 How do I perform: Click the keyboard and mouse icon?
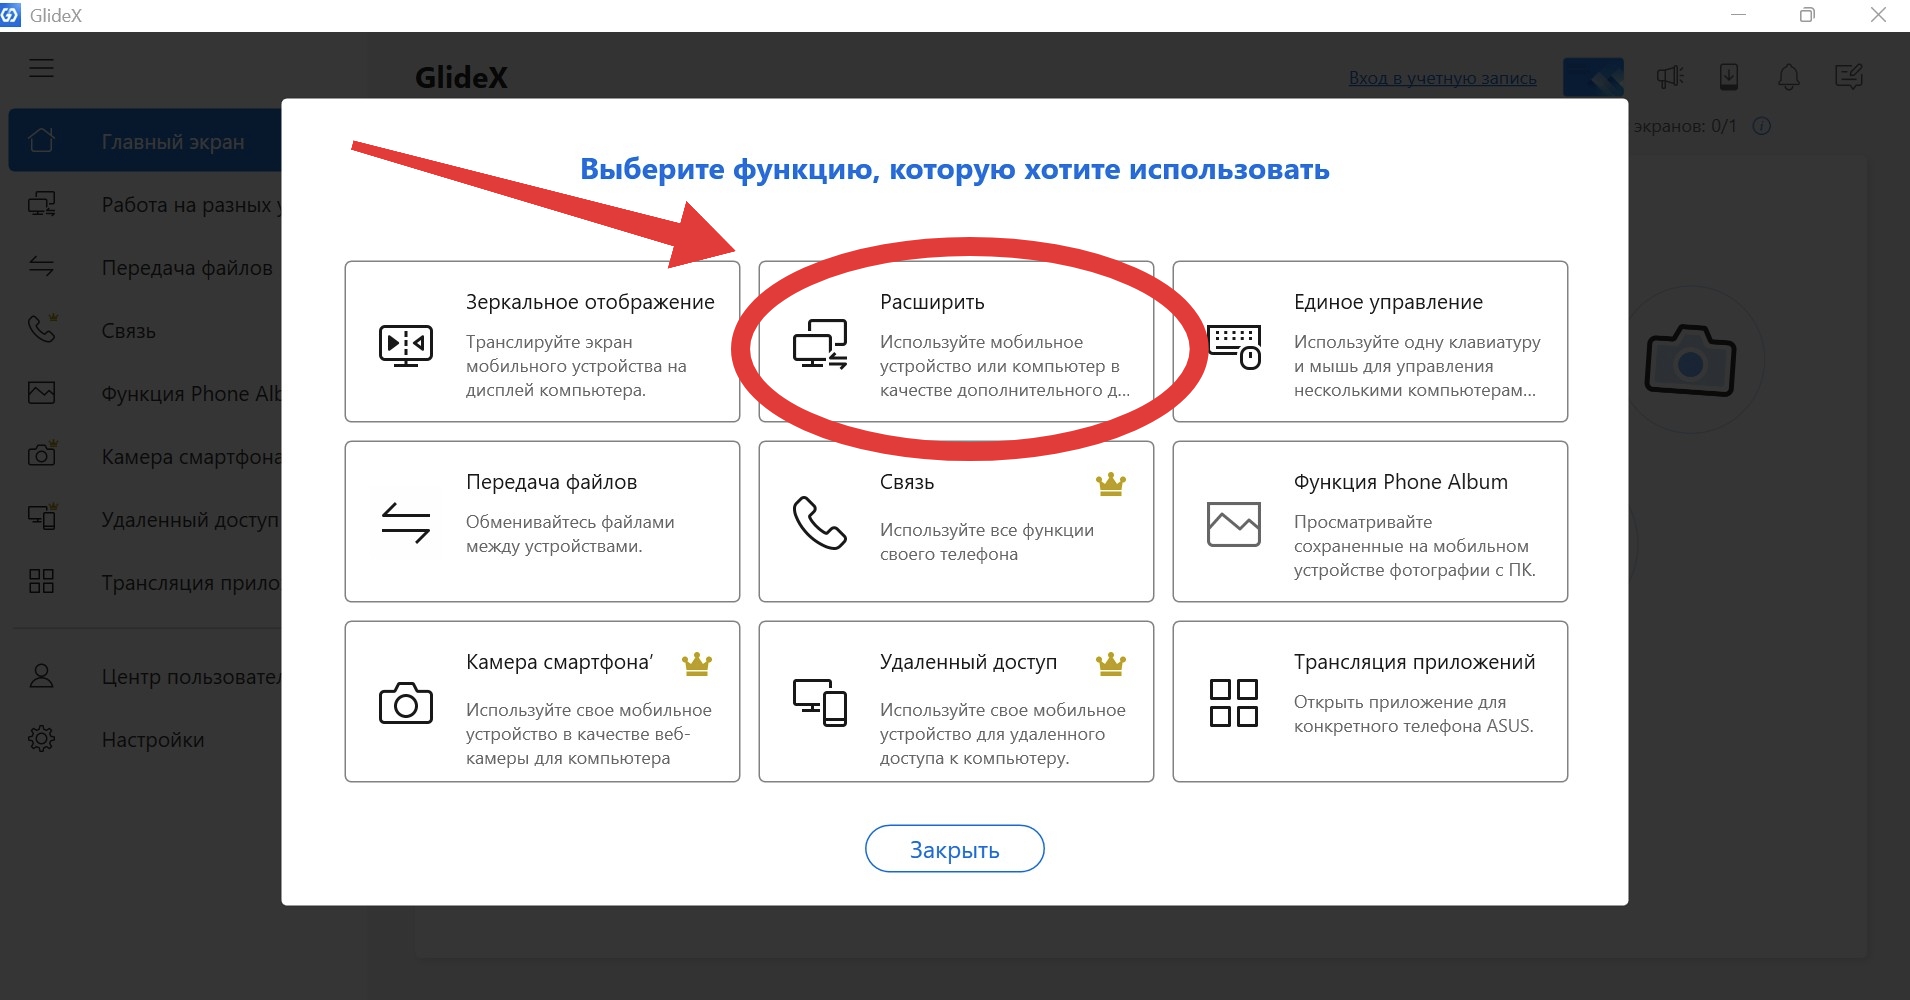pyautogui.click(x=1235, y=347)
